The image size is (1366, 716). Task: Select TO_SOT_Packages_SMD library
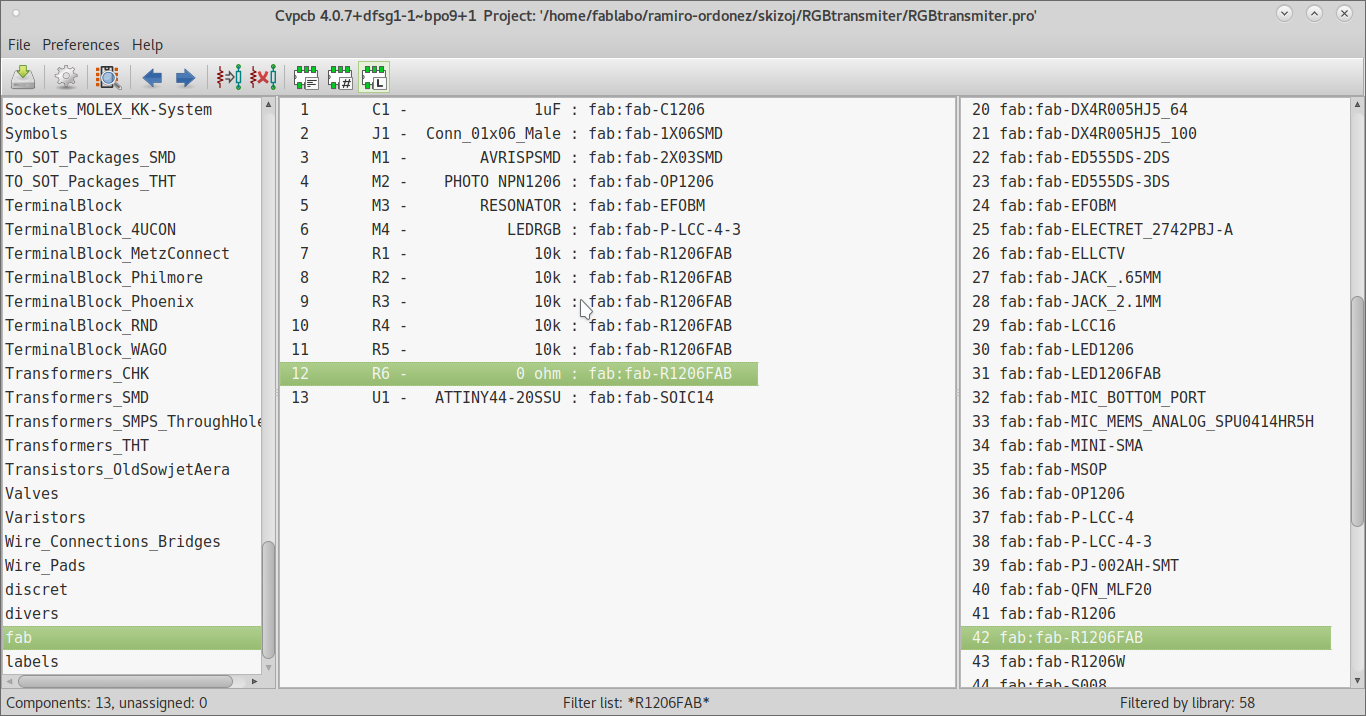(x=131, y=157)
